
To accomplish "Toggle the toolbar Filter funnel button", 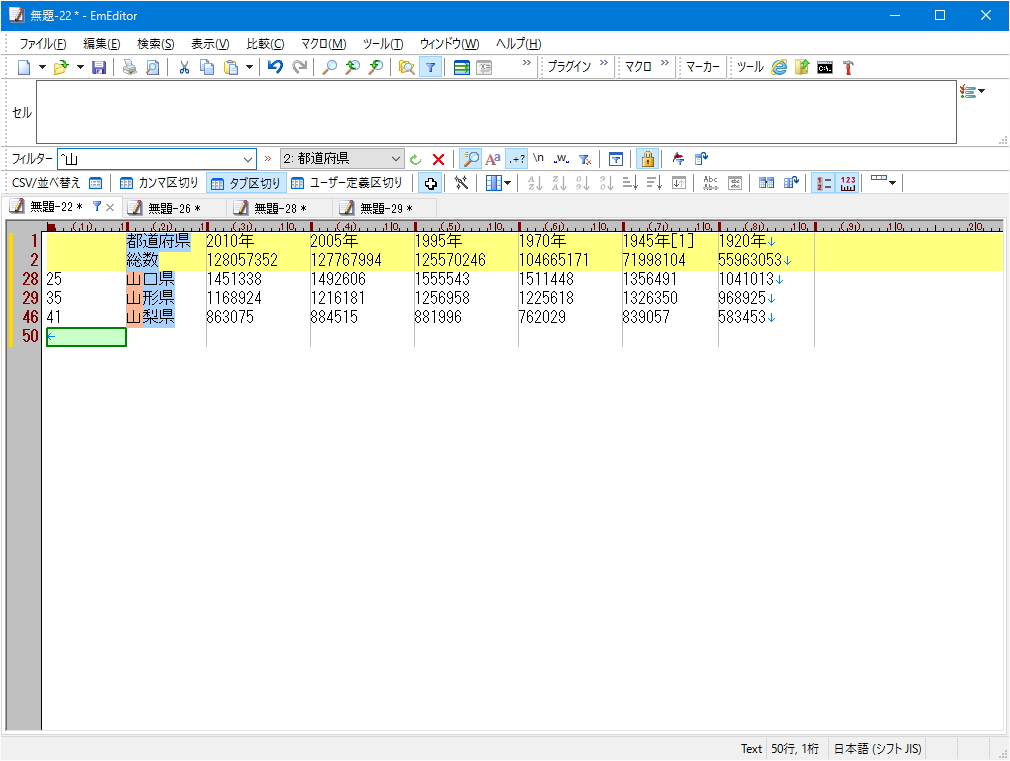I will pos(430,67).
